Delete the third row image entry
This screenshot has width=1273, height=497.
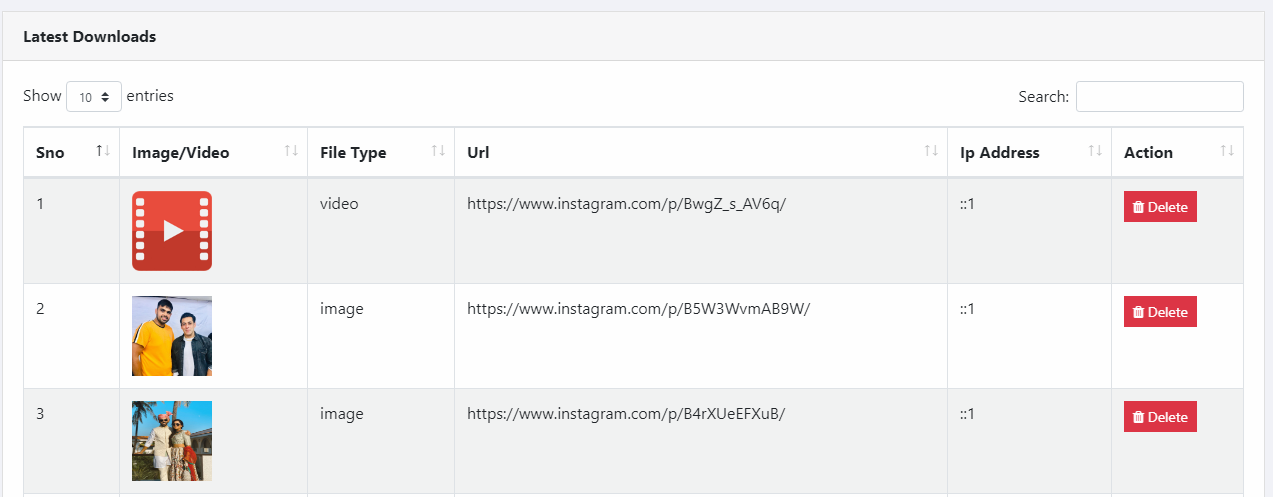(x=1160, y=417)
